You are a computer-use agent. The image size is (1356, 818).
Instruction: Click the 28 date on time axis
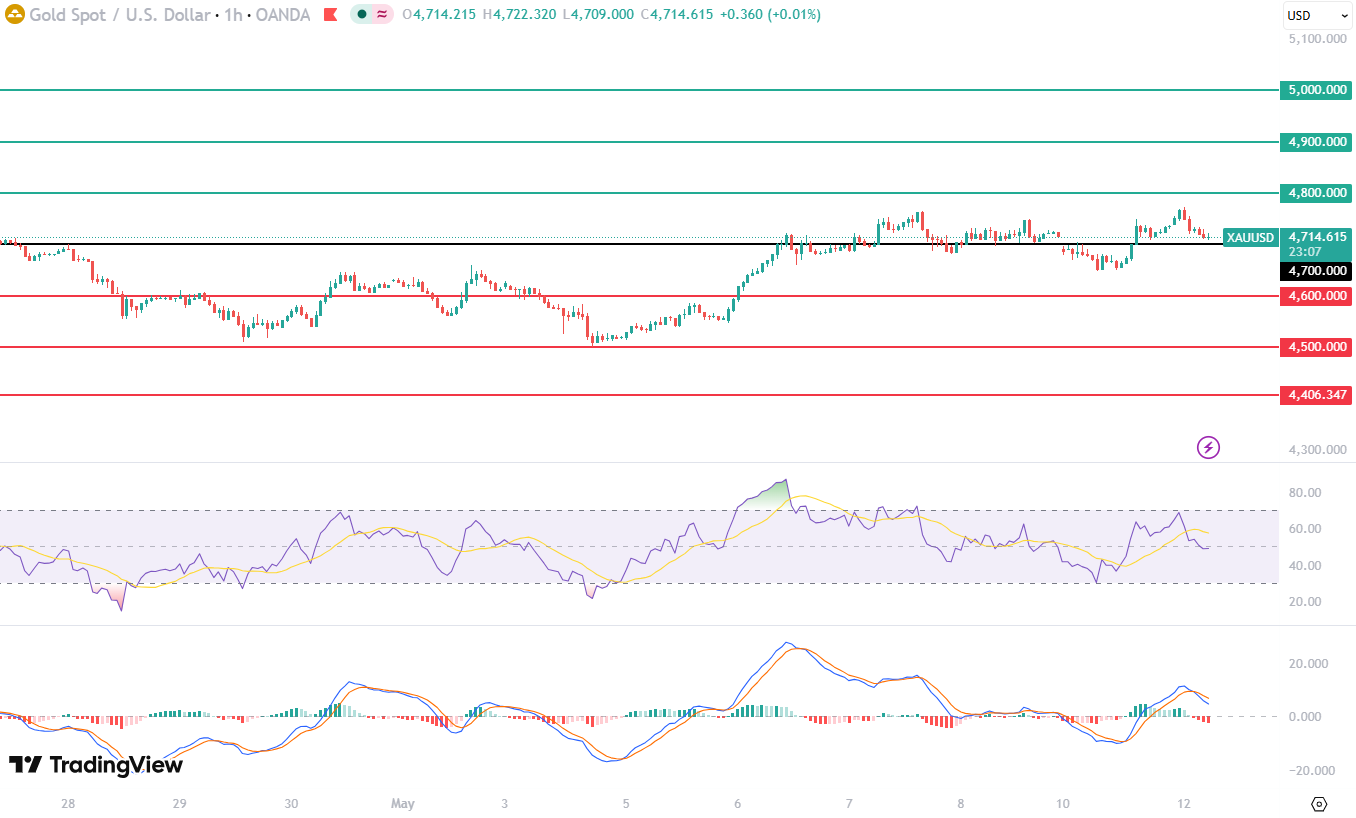pyautogui.click(x=68, y=804)
